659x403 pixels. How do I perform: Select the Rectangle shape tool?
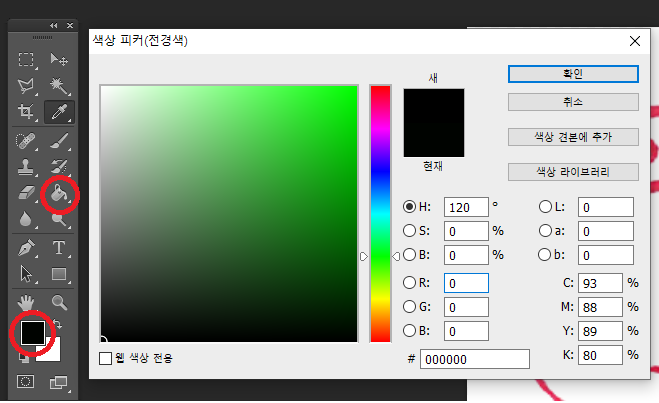pyautogui.click(x=59, y=274)
